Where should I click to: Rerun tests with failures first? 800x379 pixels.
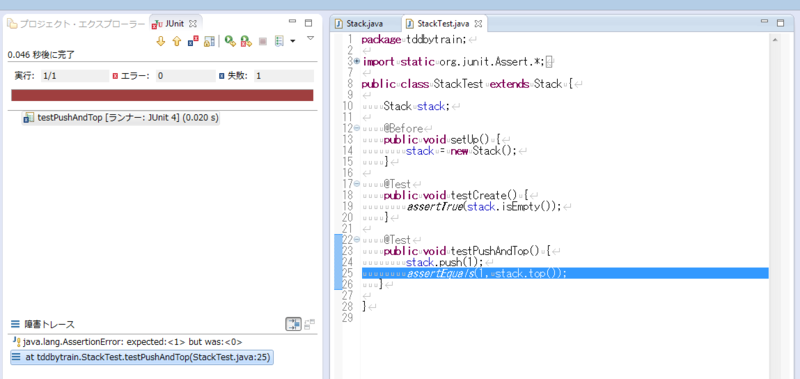(246, 42)
